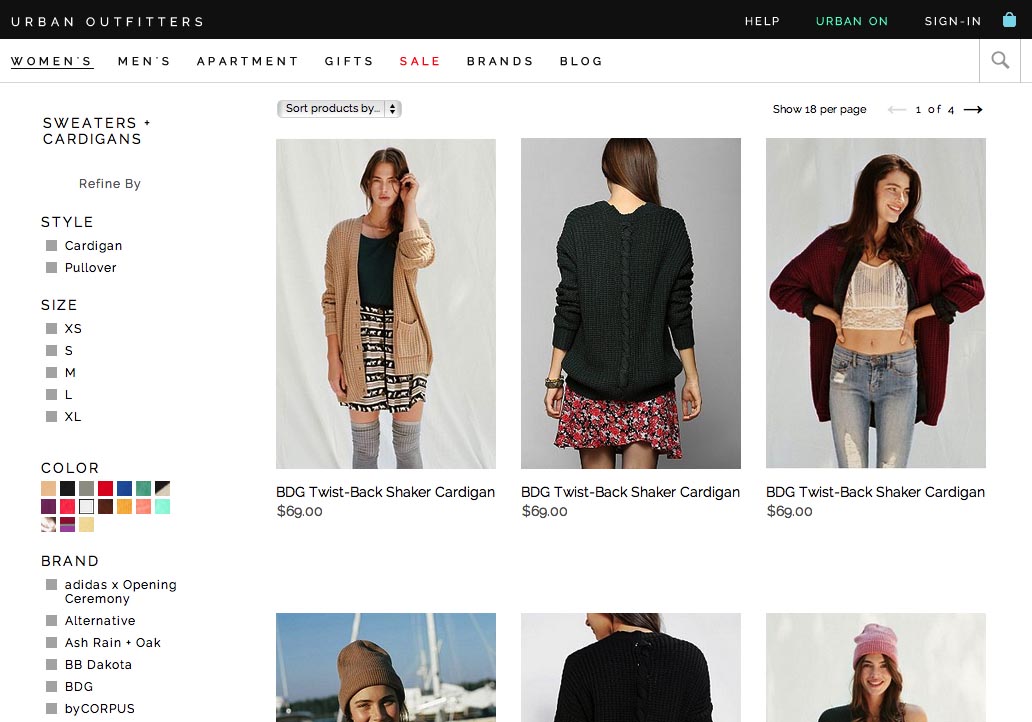Open the Urban On link
1032x722 pixels.
[x=852, y=21]
